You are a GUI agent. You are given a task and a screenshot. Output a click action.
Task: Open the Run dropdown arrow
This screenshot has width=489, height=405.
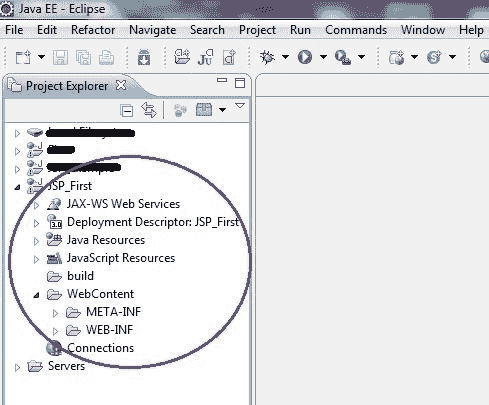323,57
